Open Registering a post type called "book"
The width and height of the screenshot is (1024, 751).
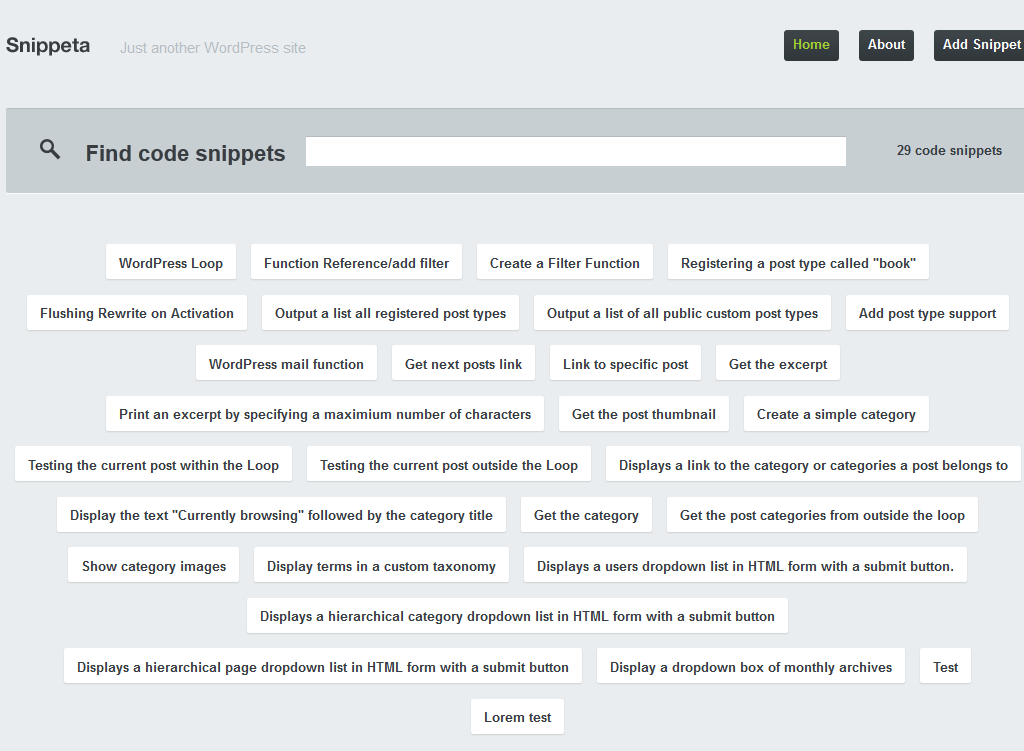798,263
